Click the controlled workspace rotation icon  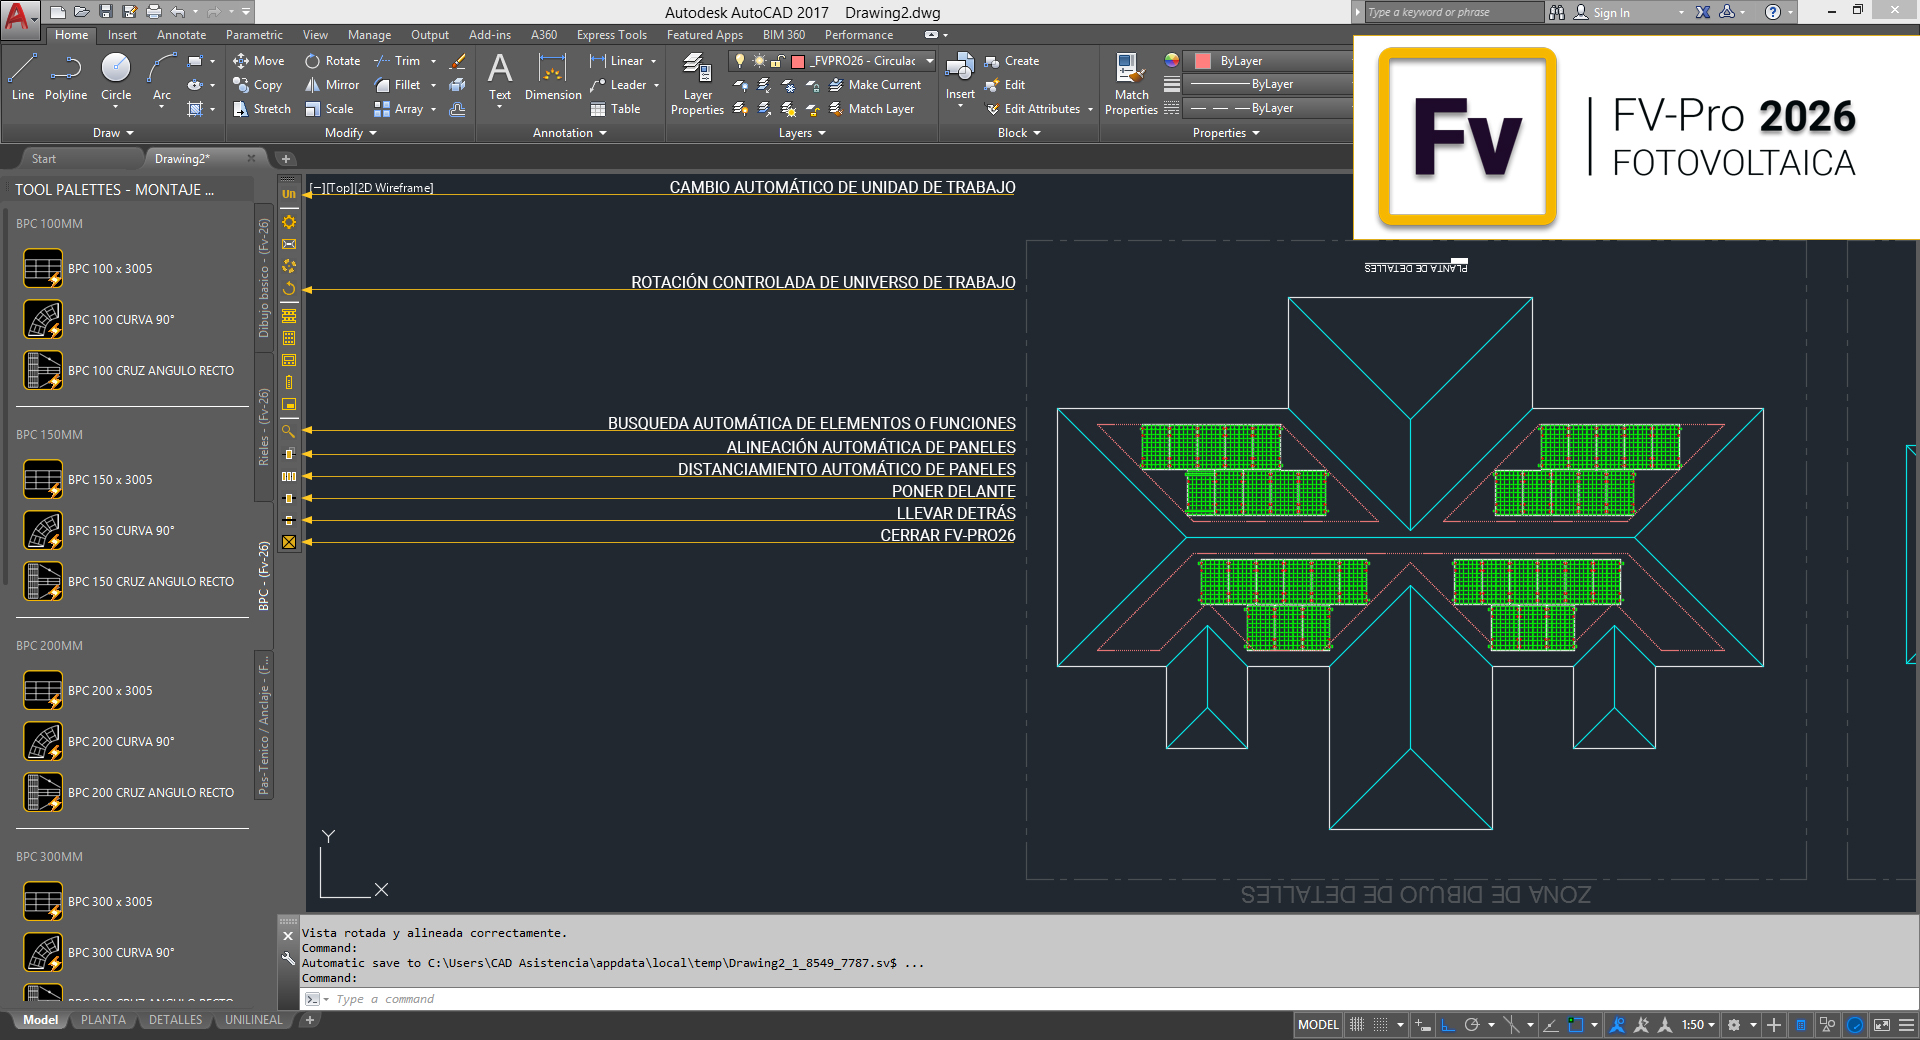(289, 289)
